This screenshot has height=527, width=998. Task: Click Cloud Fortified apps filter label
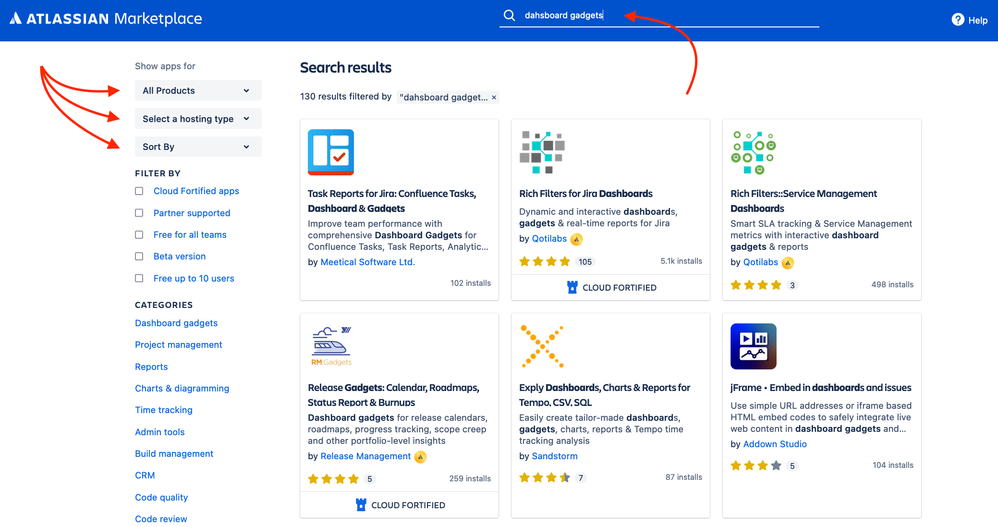pos(196,191)
